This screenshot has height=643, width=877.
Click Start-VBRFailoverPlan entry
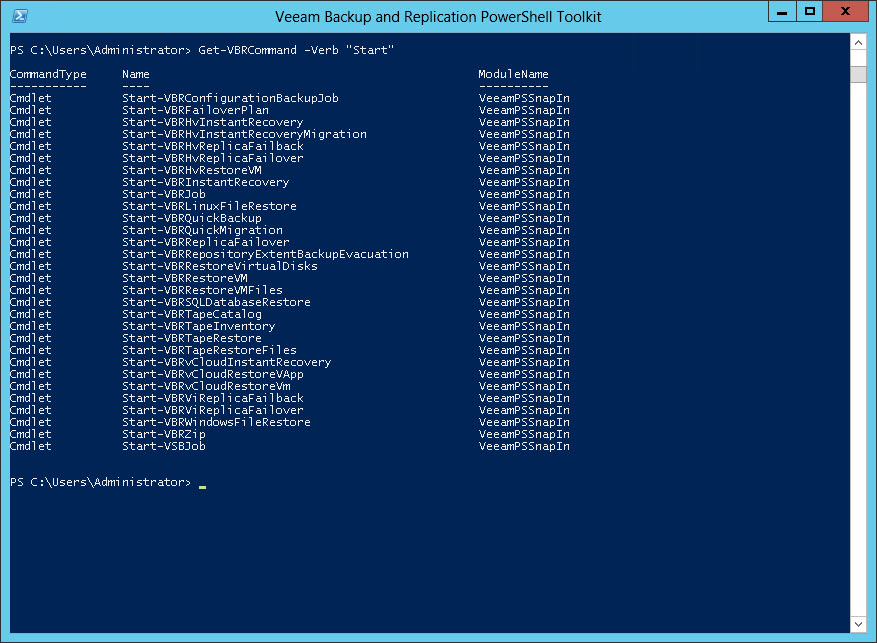click(196, 110)
